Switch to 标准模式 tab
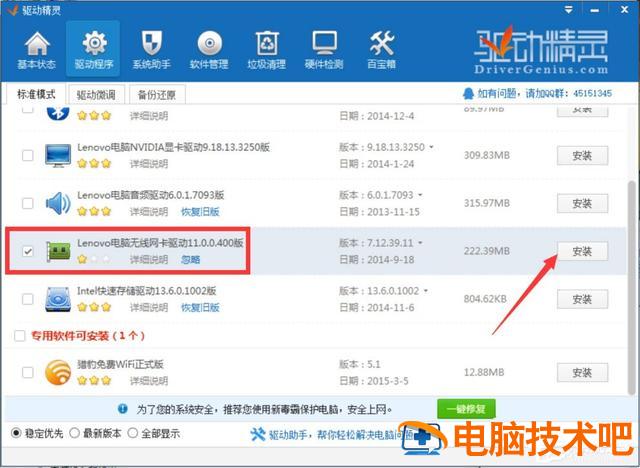640x468 pixels. (36, 94)
